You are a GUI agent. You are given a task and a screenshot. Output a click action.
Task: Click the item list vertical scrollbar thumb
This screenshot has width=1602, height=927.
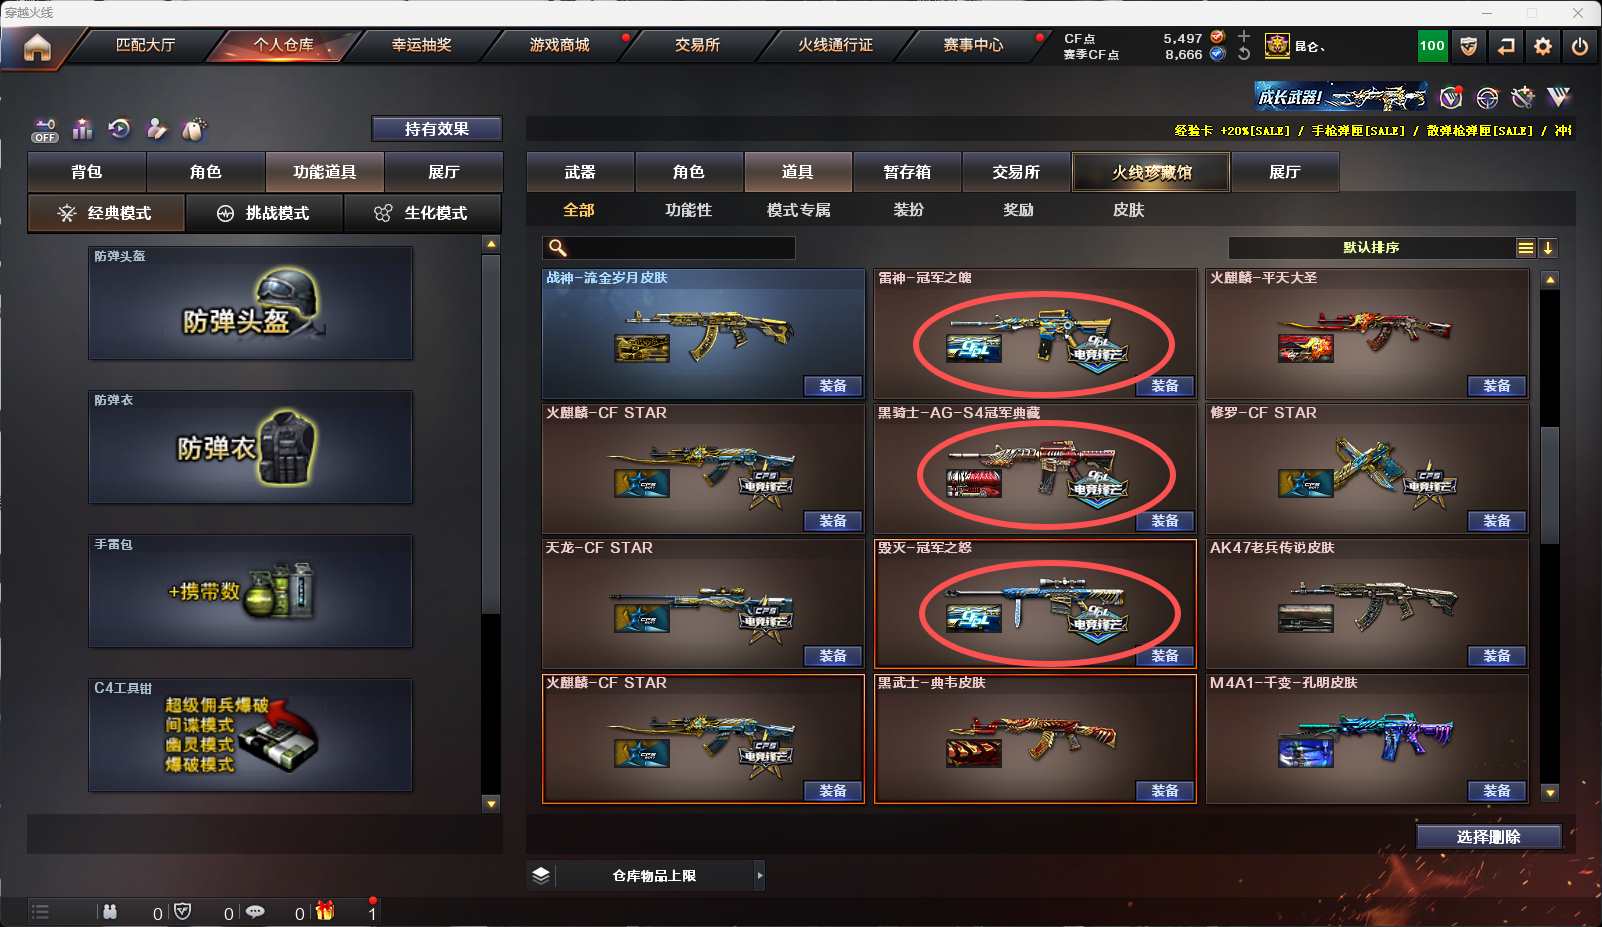point(1550,484)
